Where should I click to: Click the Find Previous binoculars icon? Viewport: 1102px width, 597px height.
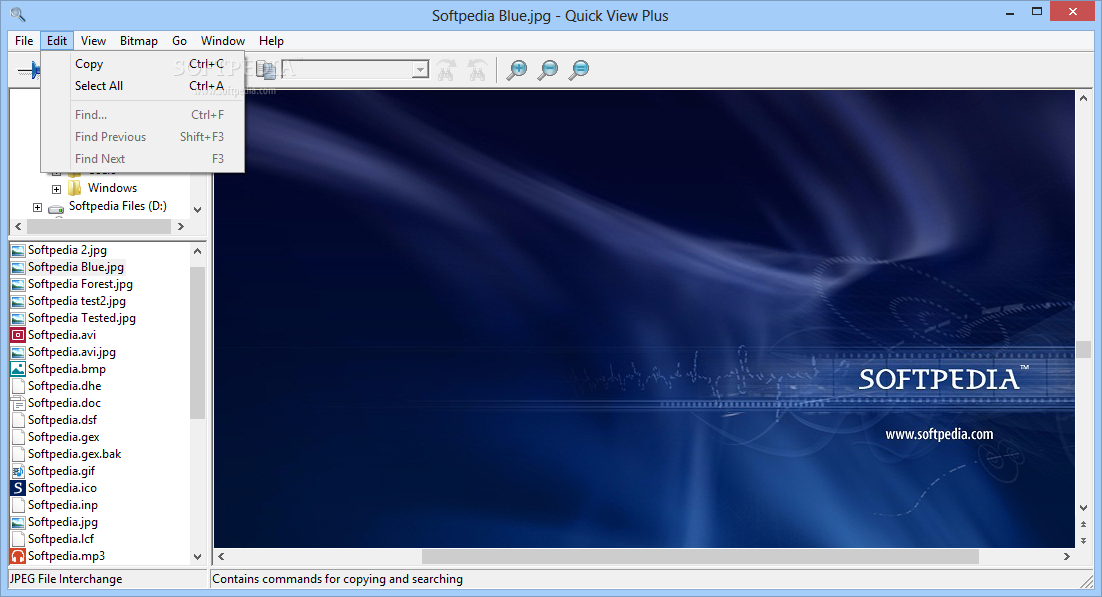point(477,70)
